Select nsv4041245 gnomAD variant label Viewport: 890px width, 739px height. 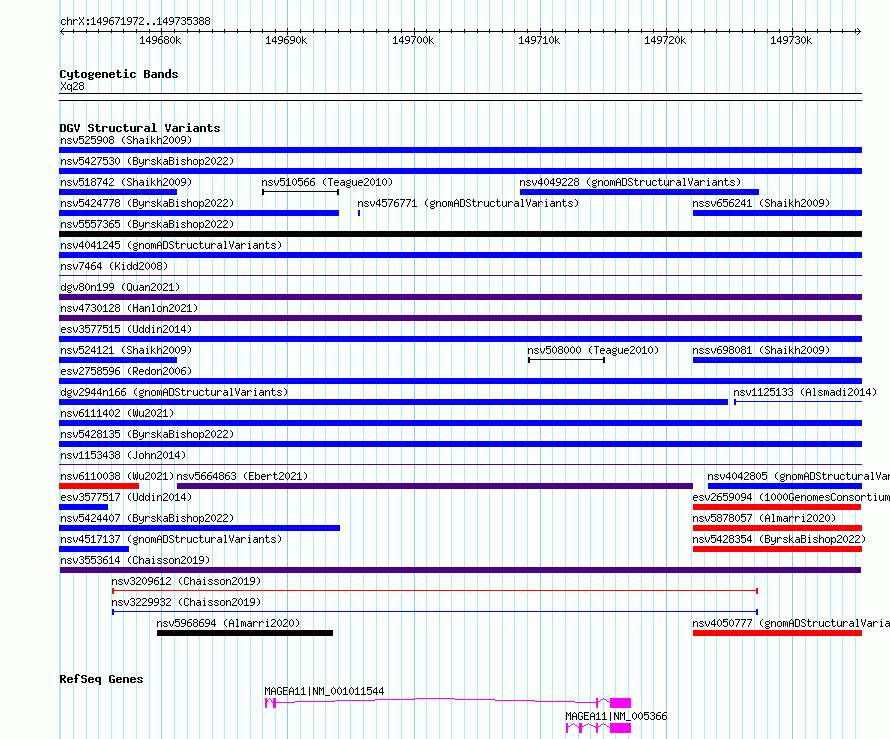(171, 245)
